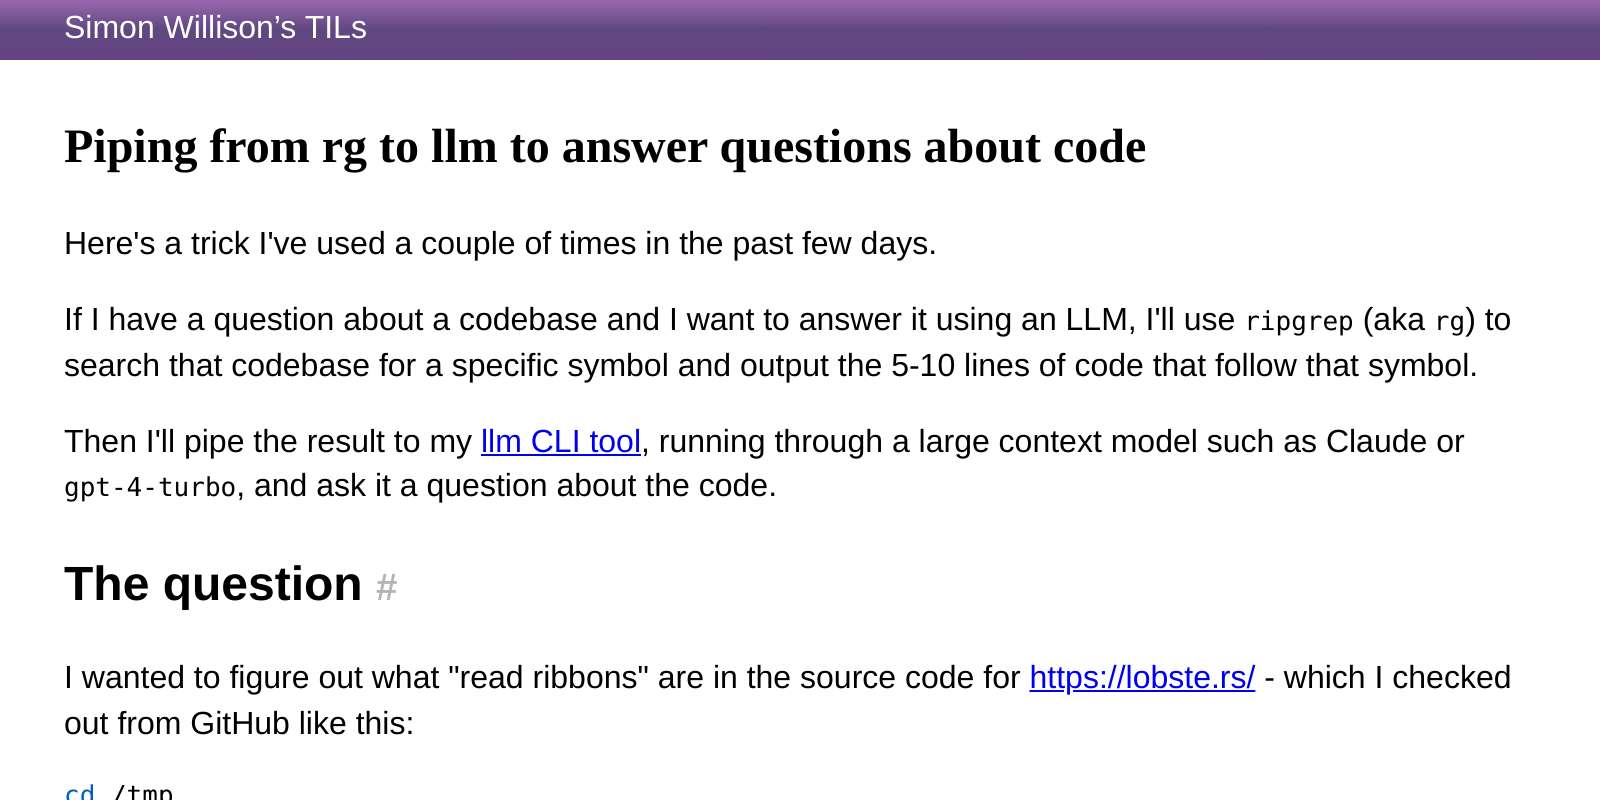This screenshot has width=1600, height=800.
Task: Click the first introductory paragraph
Action: click(500, 243)
